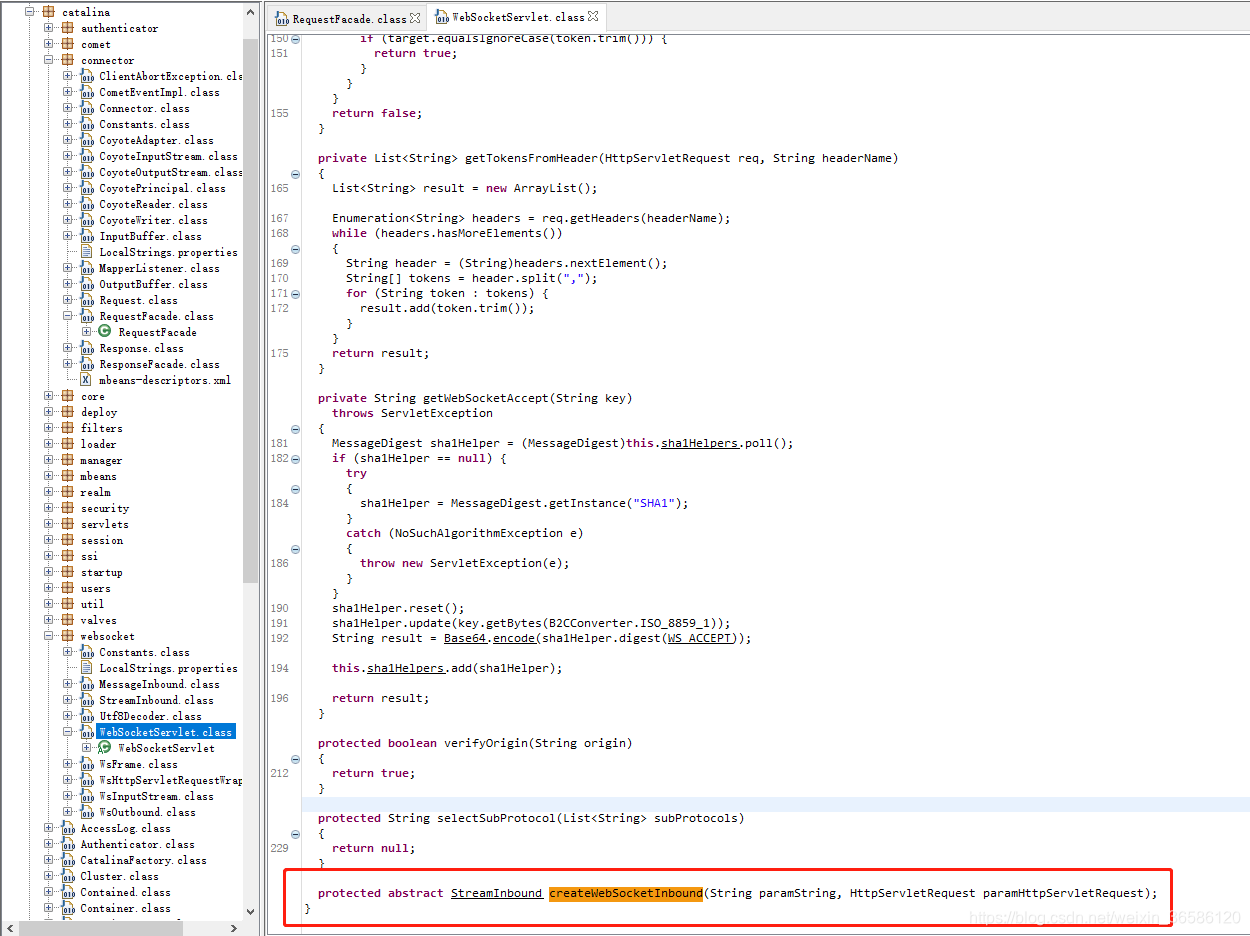Viewport: 1250px width, 936px height.
Task: Collapse the selectSubProtocol method fold
Action: [295, 833]
